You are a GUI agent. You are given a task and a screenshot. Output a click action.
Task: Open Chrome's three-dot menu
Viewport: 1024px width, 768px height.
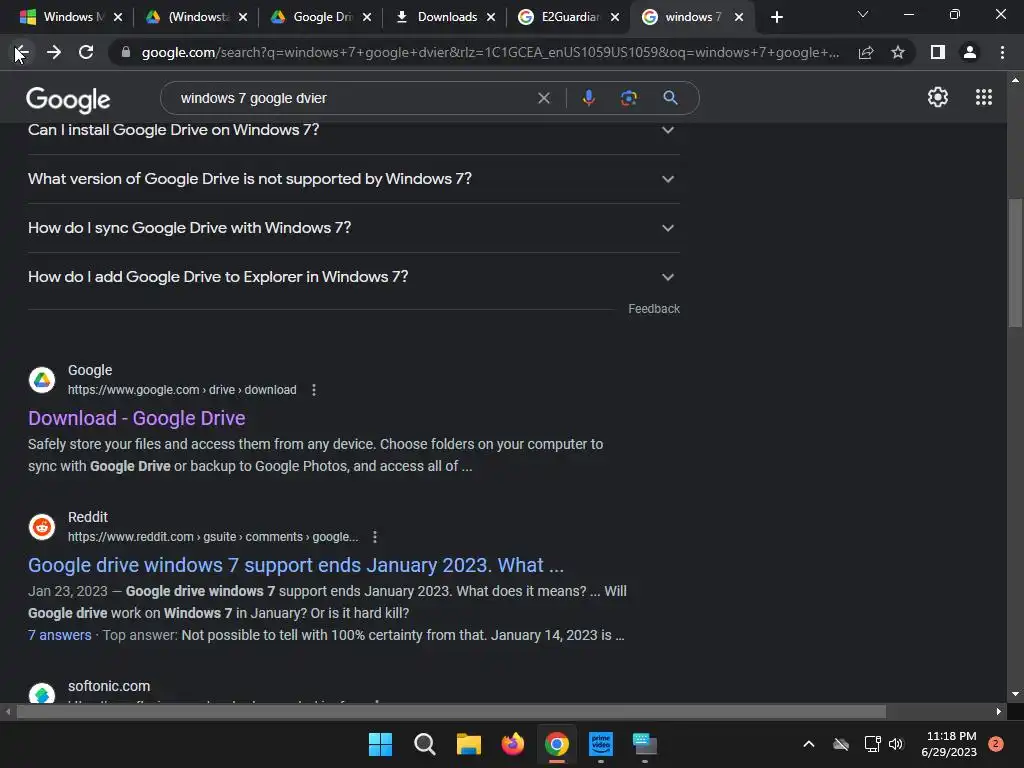[x=1002, y=52]
